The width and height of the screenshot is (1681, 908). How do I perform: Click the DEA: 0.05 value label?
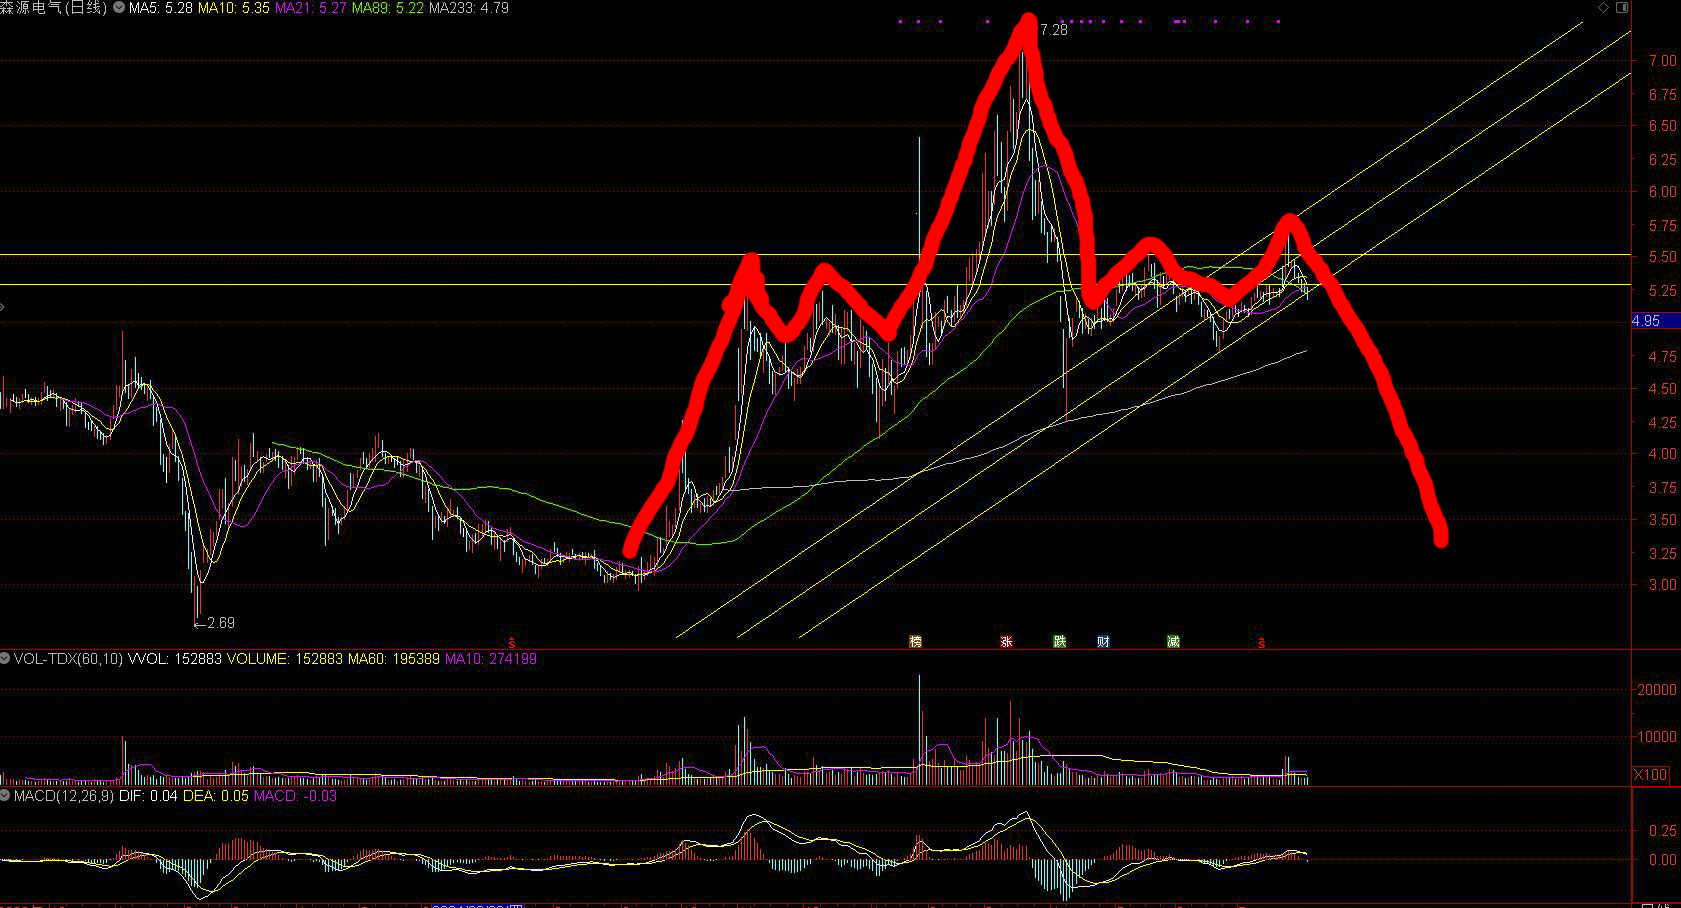pyautogui.click(x=216, y=796)
